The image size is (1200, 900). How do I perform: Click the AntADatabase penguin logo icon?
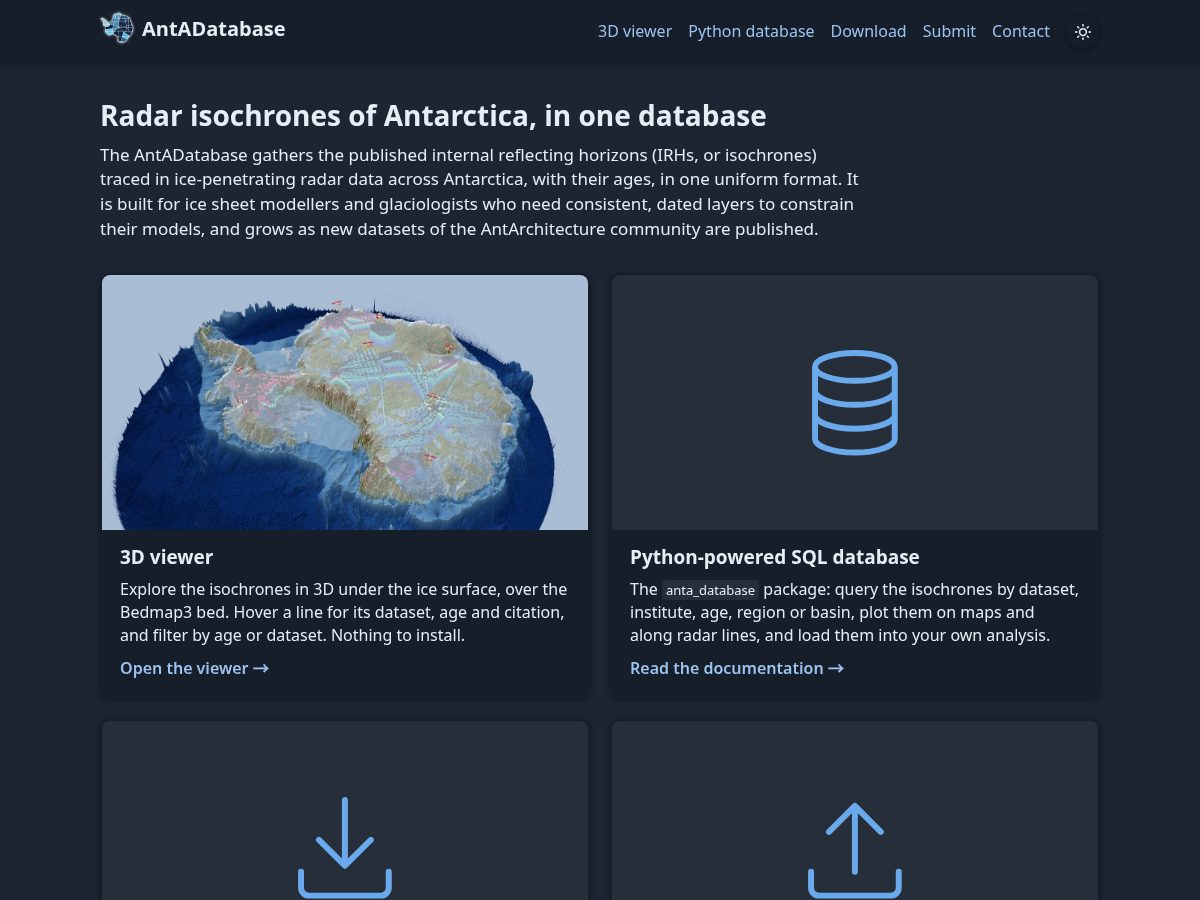[117, 28]
